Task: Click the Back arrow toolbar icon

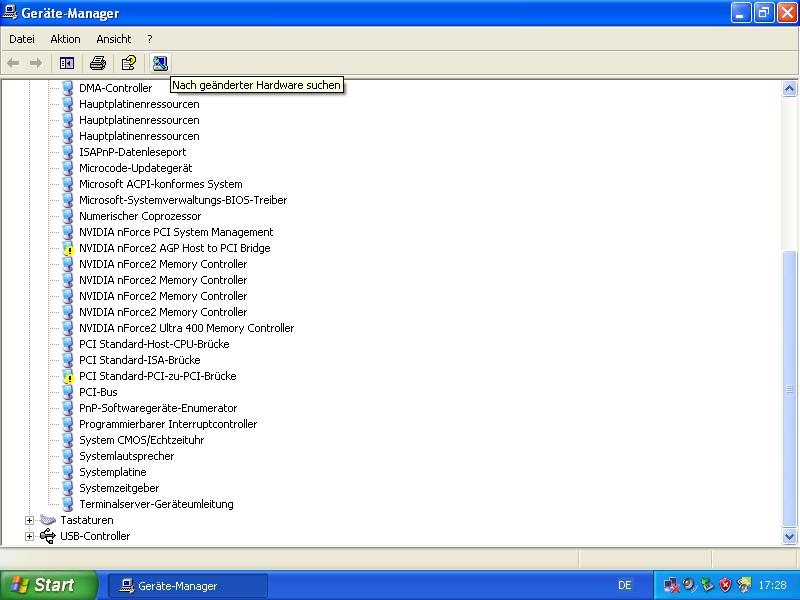Action: [13, 63]
